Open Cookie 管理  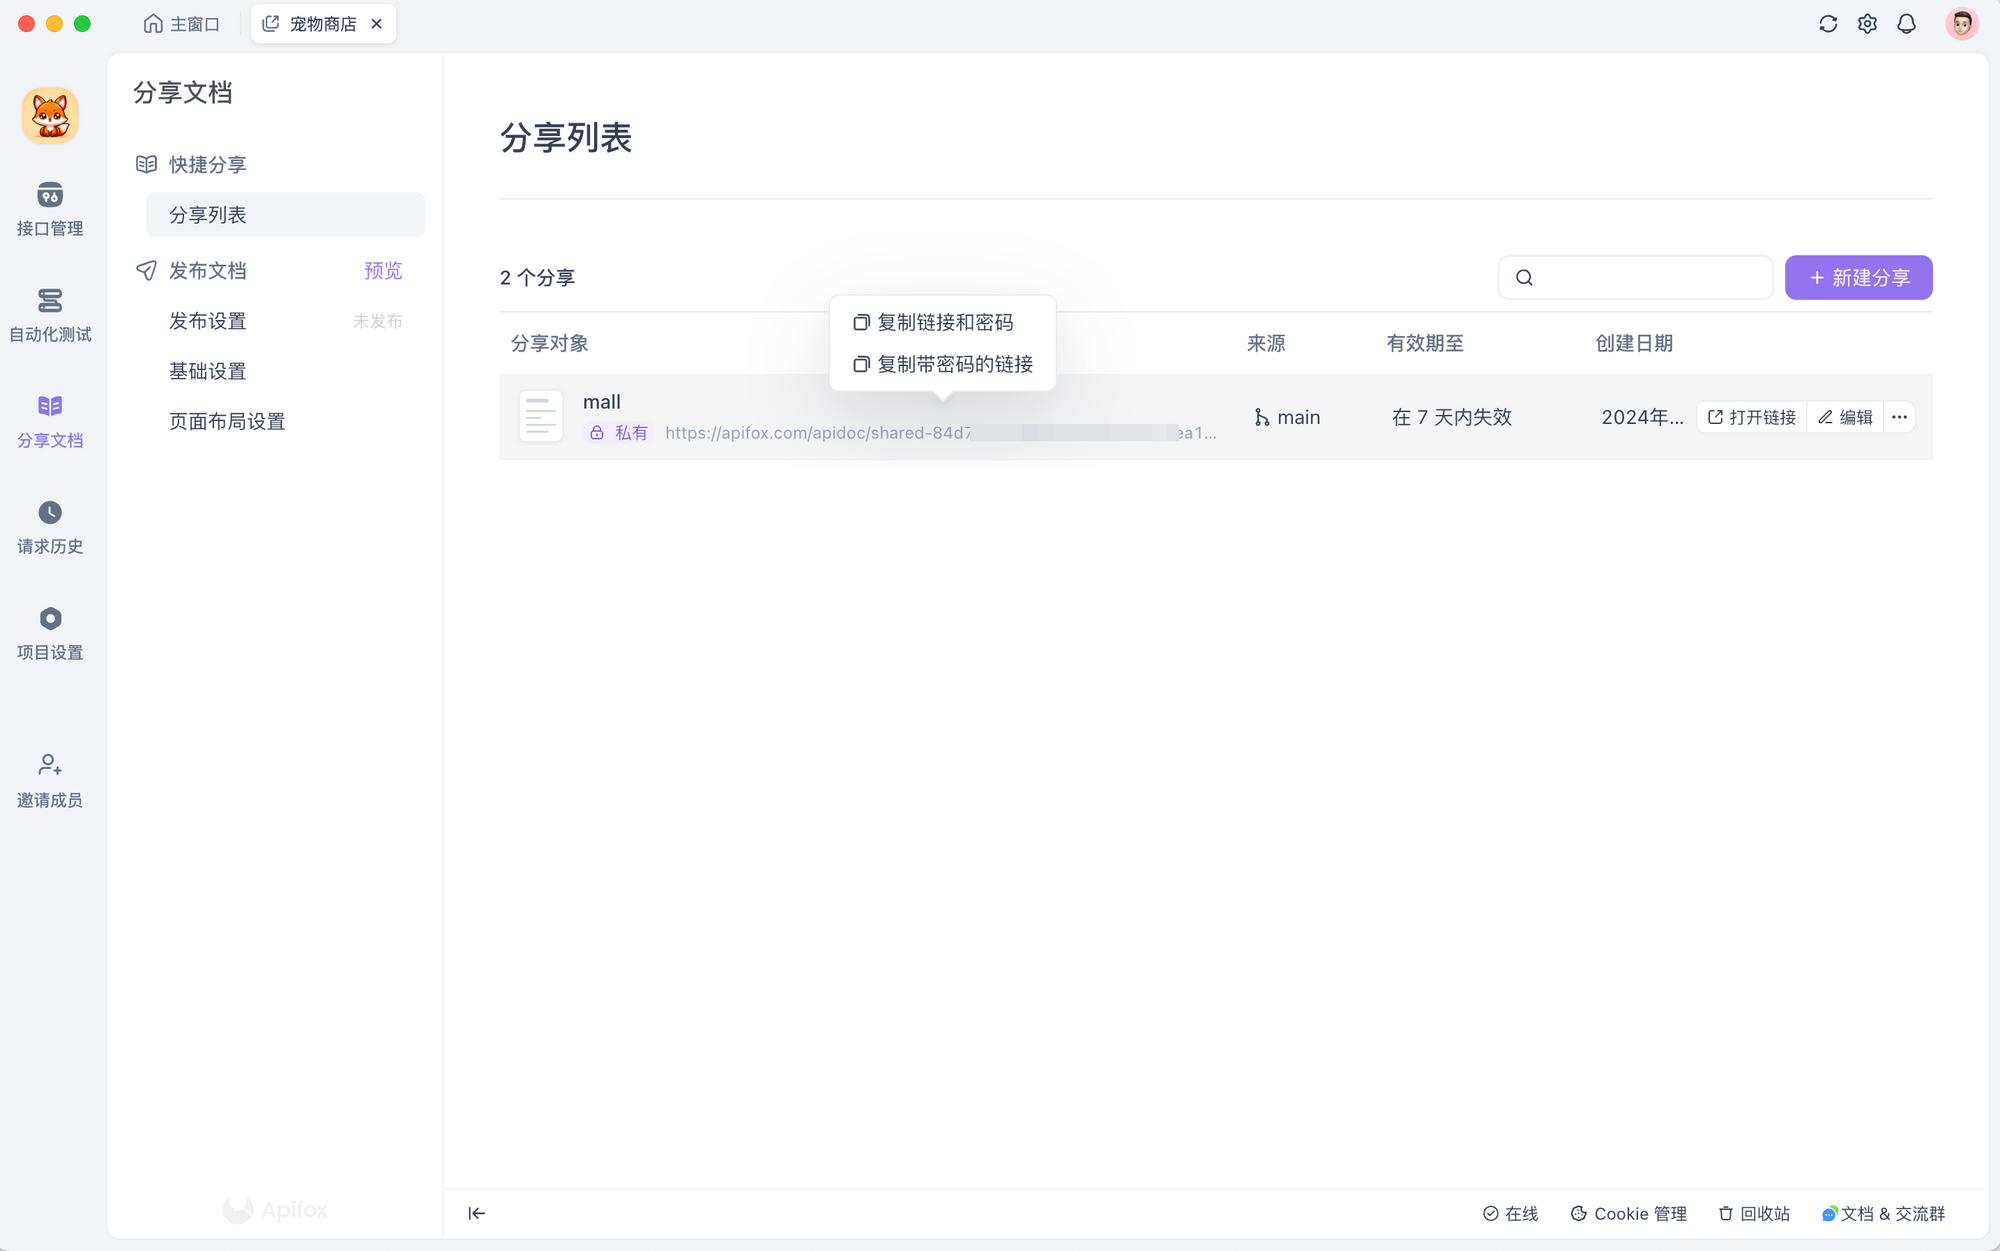pyautogui.click(x=1628, y=1213)
